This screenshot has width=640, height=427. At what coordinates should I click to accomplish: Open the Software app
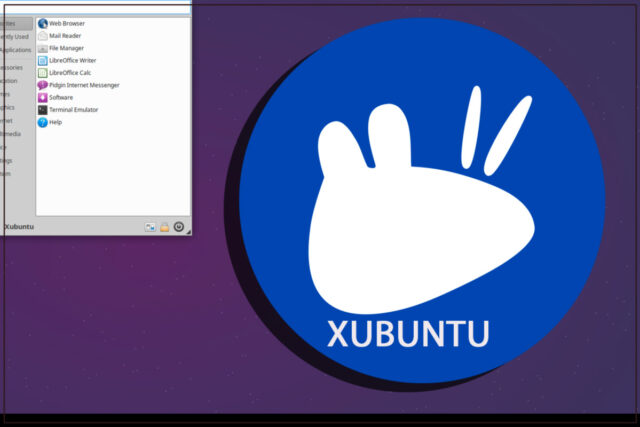[x=113, y=97]
